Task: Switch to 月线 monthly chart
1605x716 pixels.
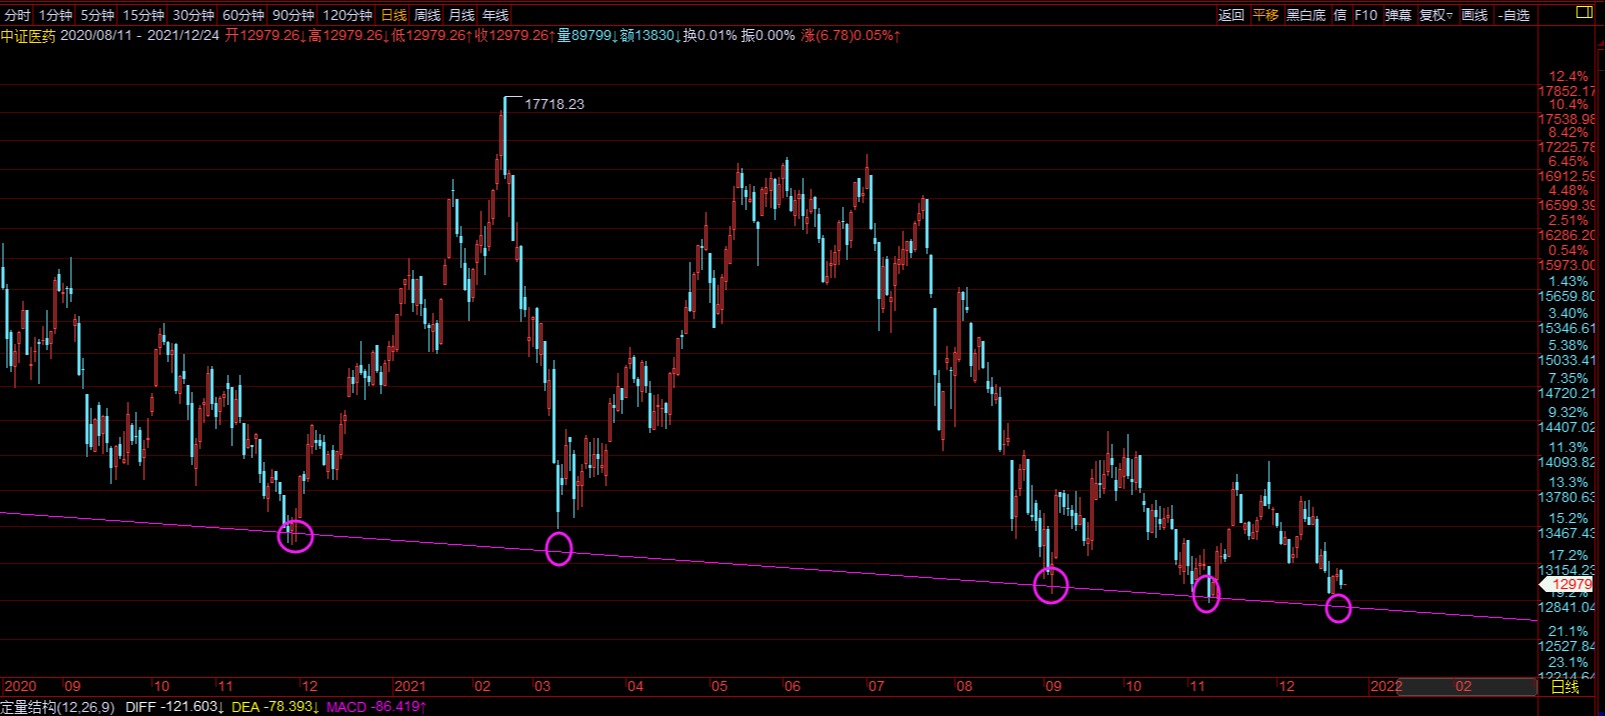Action: click(461, 15)
